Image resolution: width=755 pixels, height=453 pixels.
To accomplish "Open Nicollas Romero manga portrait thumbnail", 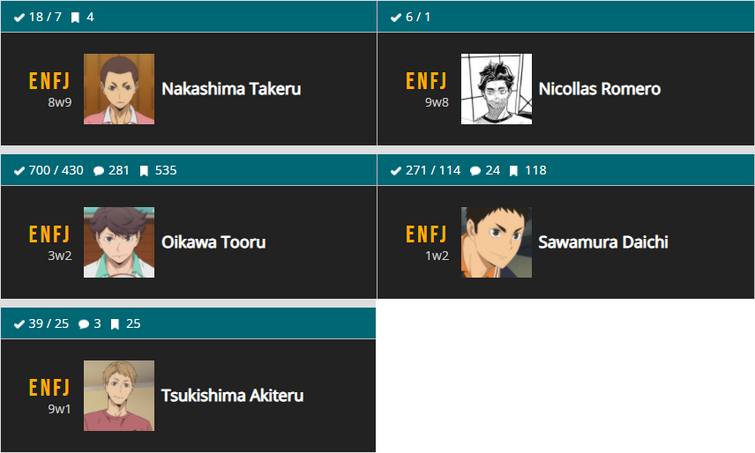I will click(x=496, y=89).
